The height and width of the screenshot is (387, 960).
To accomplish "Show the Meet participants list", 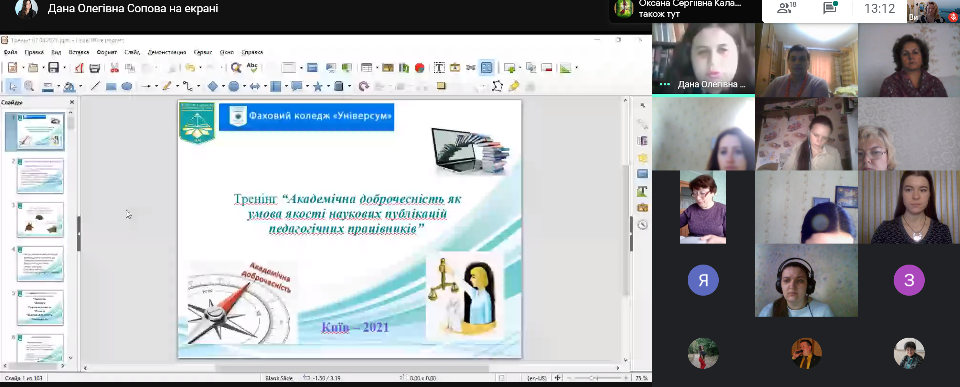I will click(787, 9).
